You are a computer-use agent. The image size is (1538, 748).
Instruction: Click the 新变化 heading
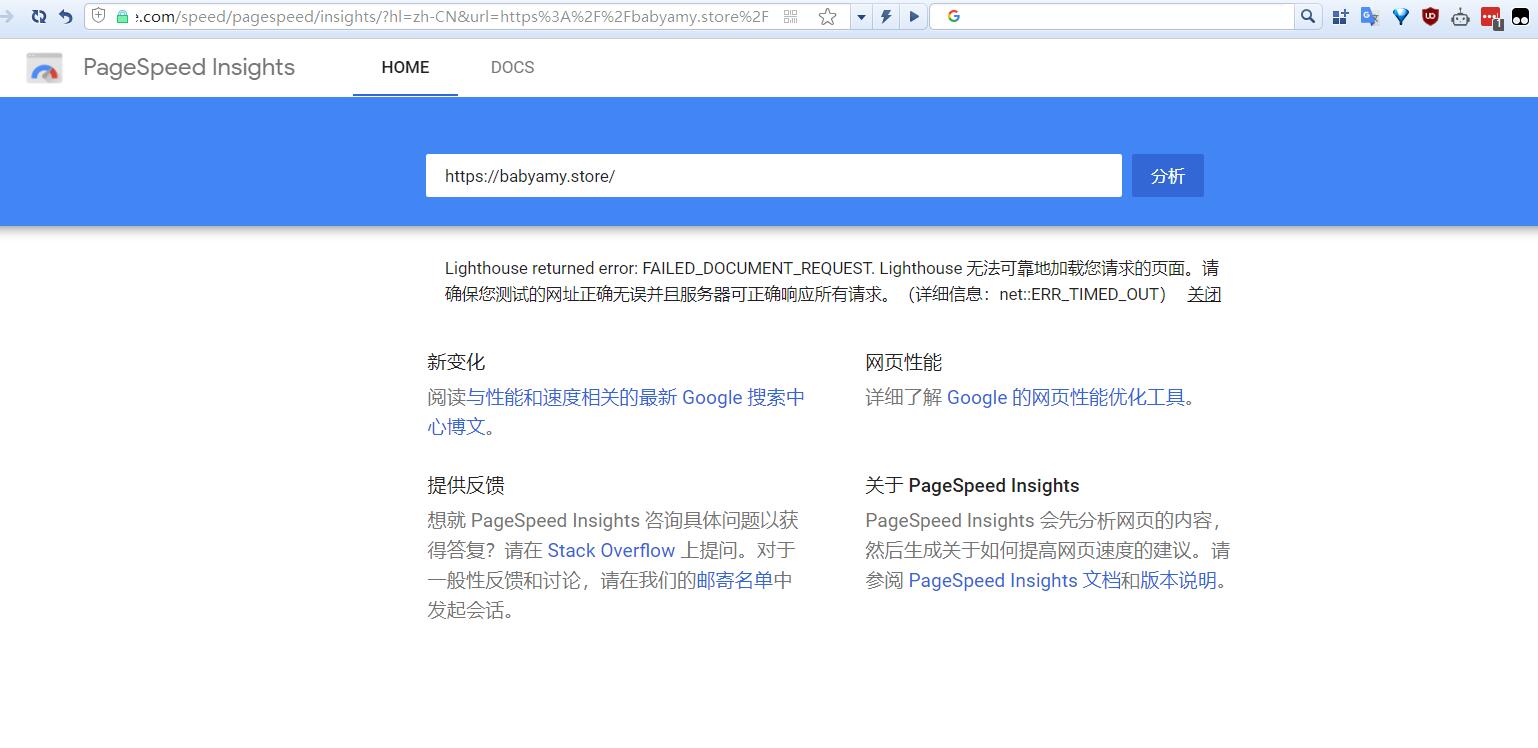[456, 362]
